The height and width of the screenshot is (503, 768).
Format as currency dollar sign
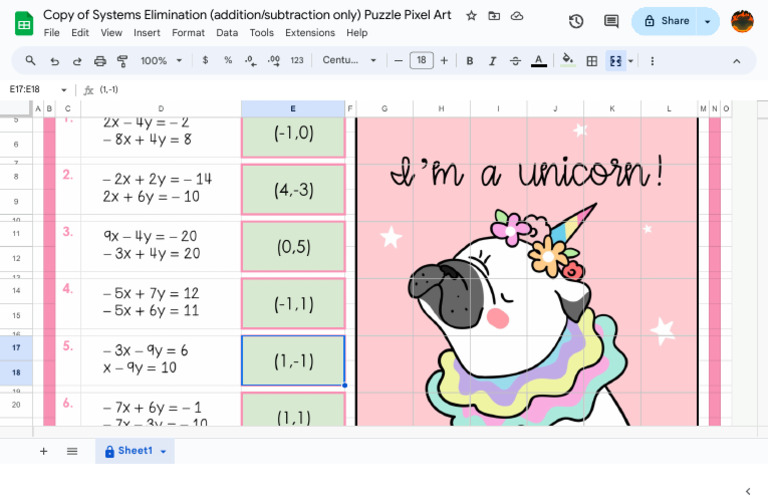pyautogui.click(x=205, y=60)
